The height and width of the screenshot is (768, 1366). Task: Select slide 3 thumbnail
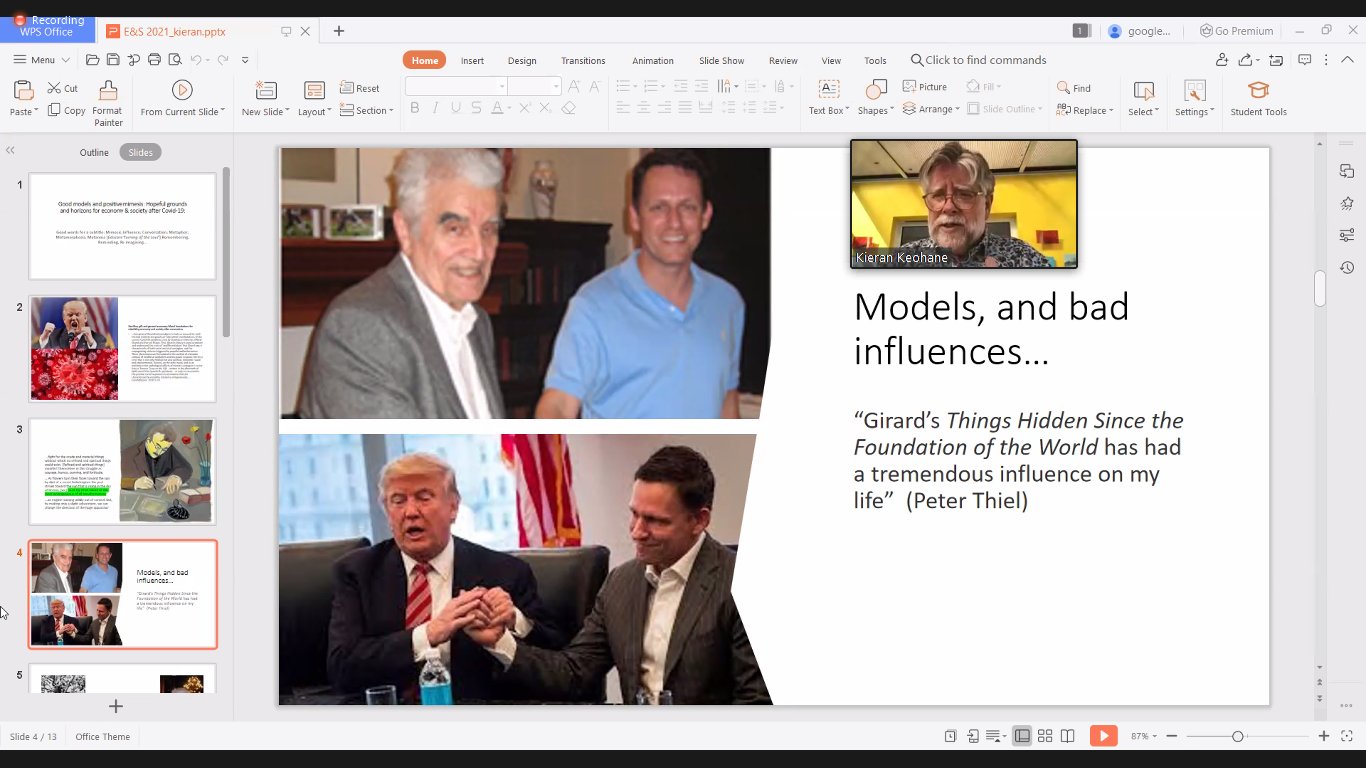pos(122,471)
